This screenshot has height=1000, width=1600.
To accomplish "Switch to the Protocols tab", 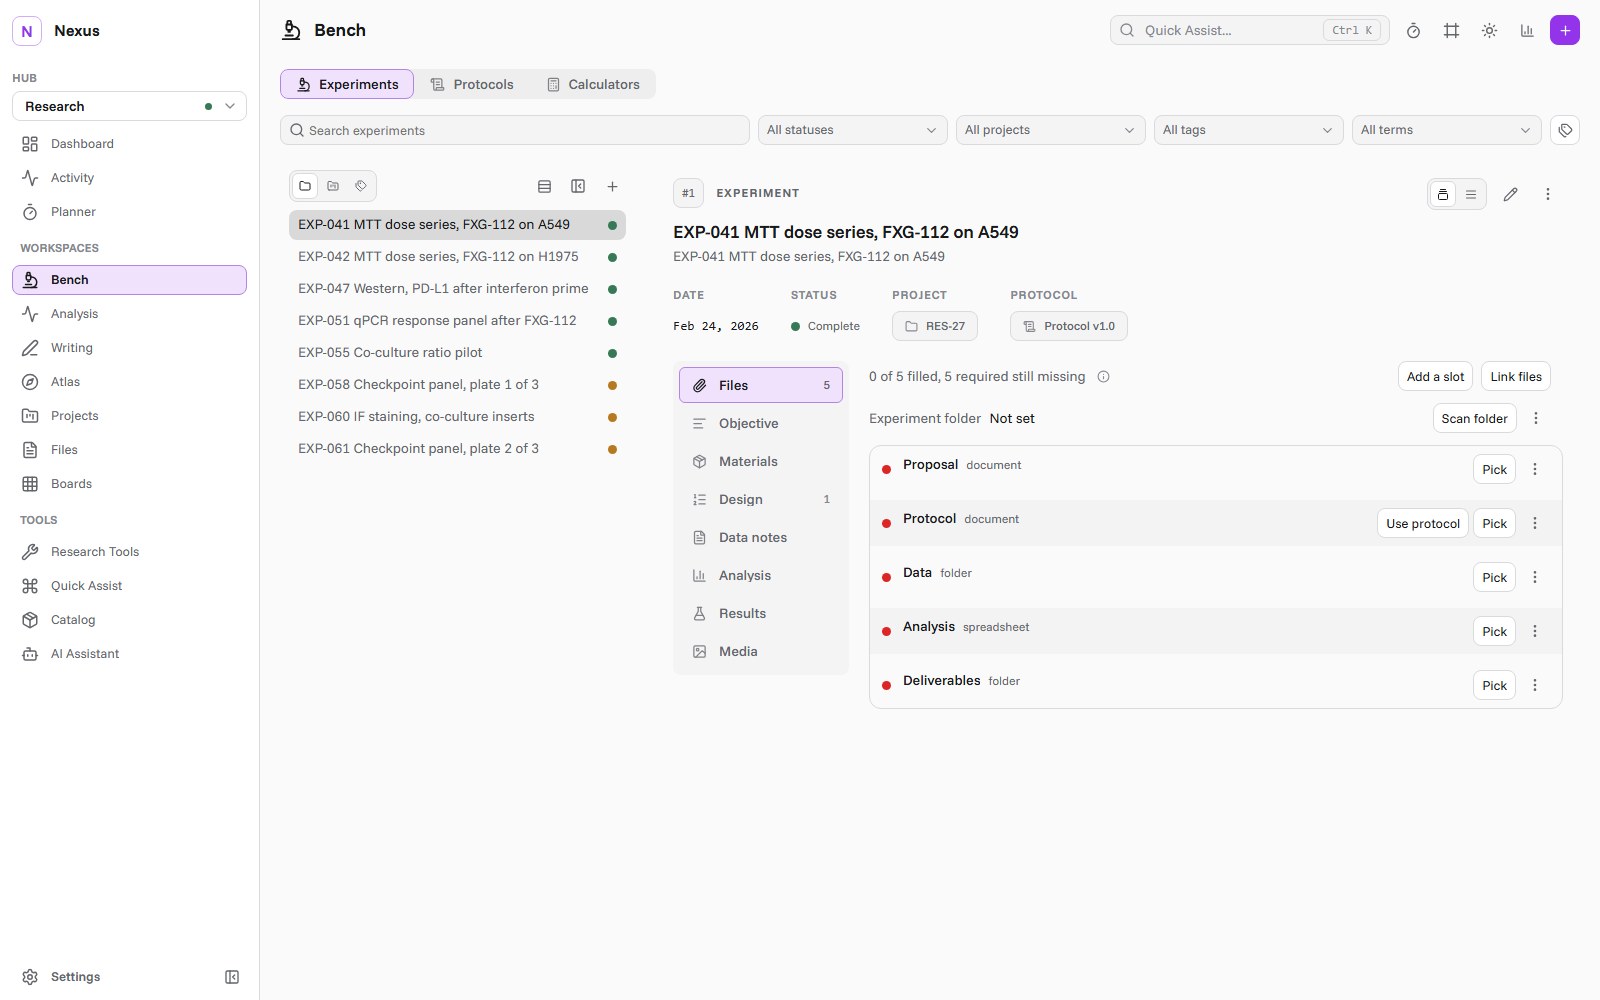I will 472,84.
